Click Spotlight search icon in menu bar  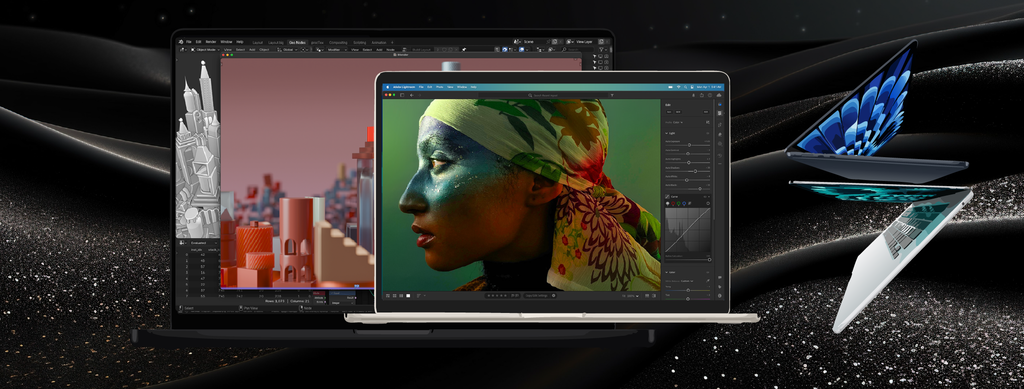(685, 87)
